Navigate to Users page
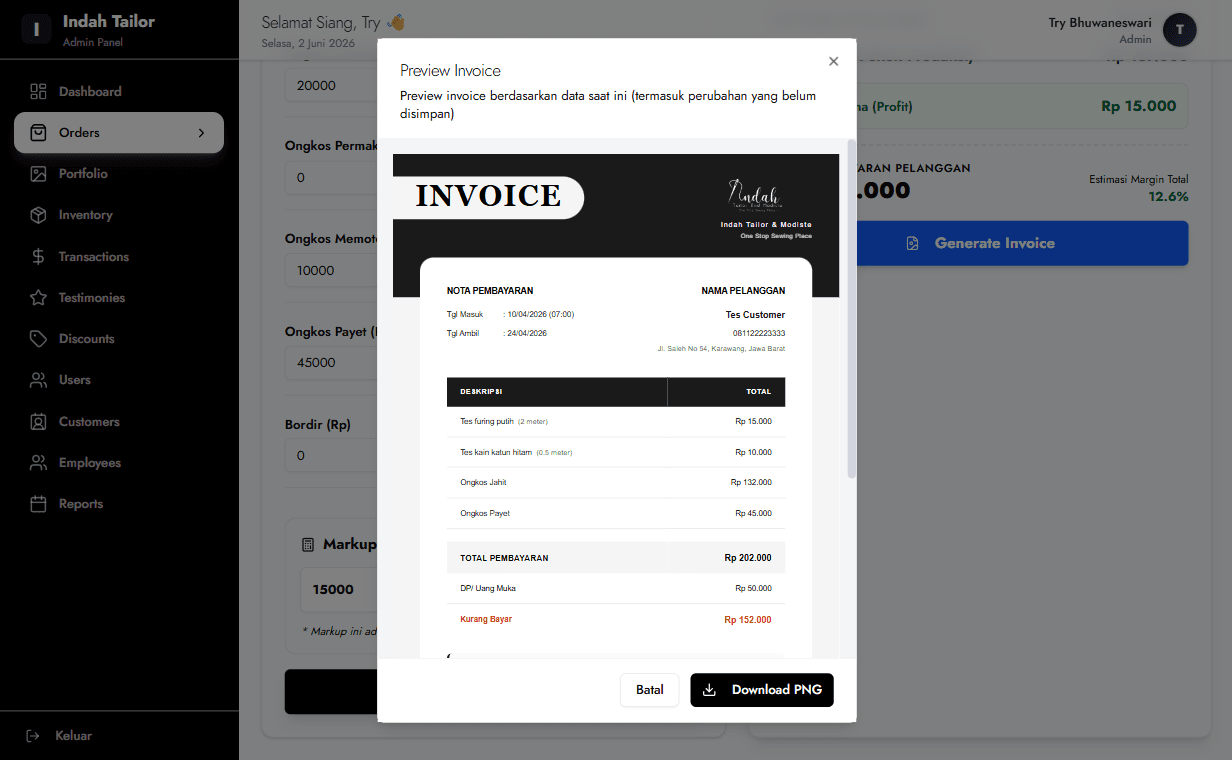 [x=119, y=380]
